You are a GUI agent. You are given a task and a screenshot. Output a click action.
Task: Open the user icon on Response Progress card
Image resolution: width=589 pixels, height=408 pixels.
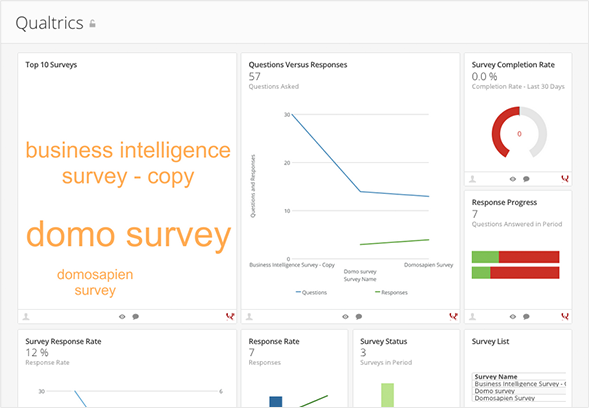pyautogui.click(x=473, y=317)
